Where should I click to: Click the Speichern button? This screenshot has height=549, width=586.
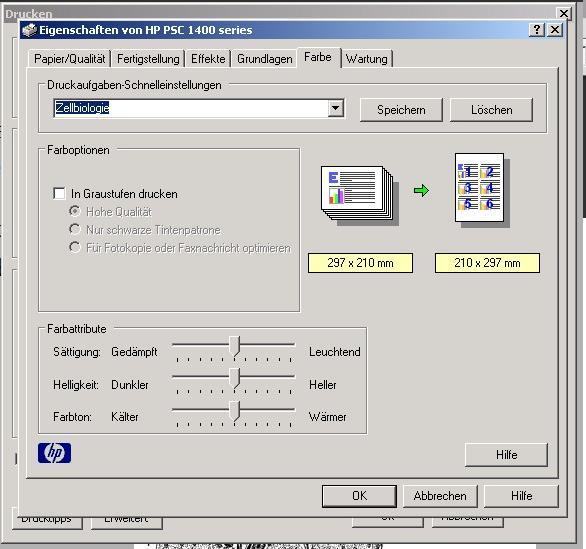401,110
